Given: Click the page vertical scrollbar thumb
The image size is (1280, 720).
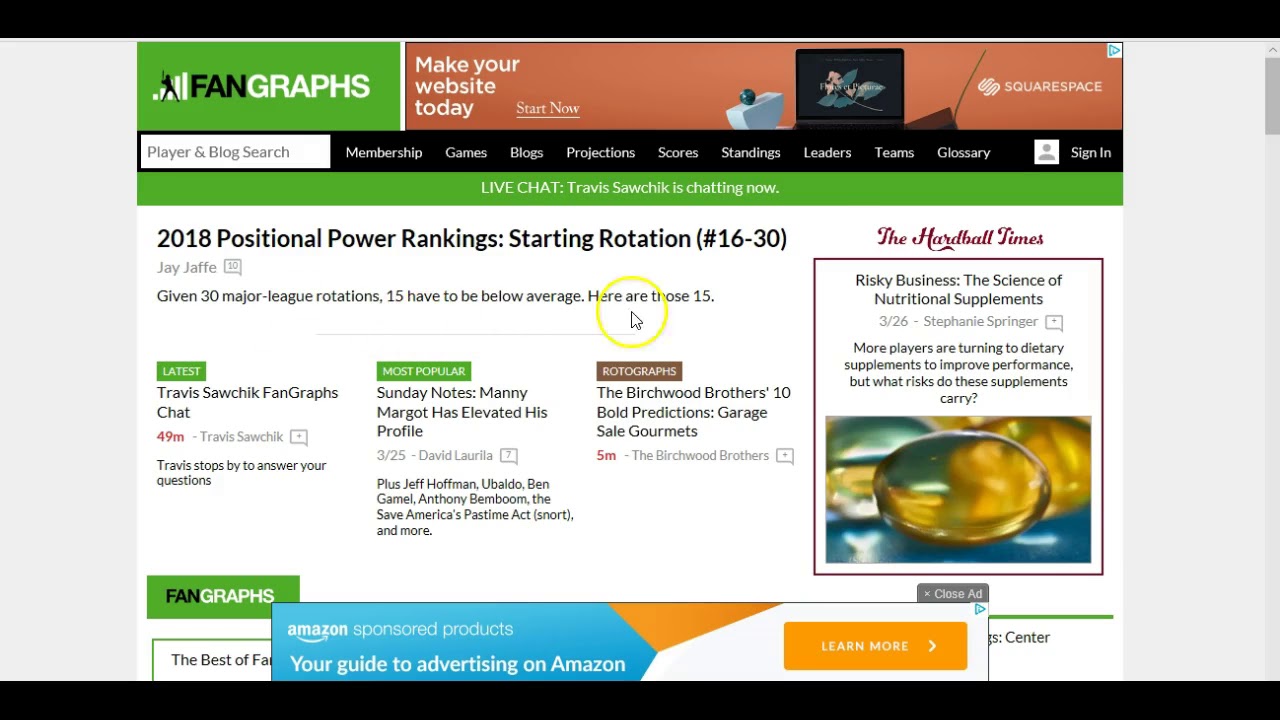Looking at the screenshot, I should (x=1272, y=96).
